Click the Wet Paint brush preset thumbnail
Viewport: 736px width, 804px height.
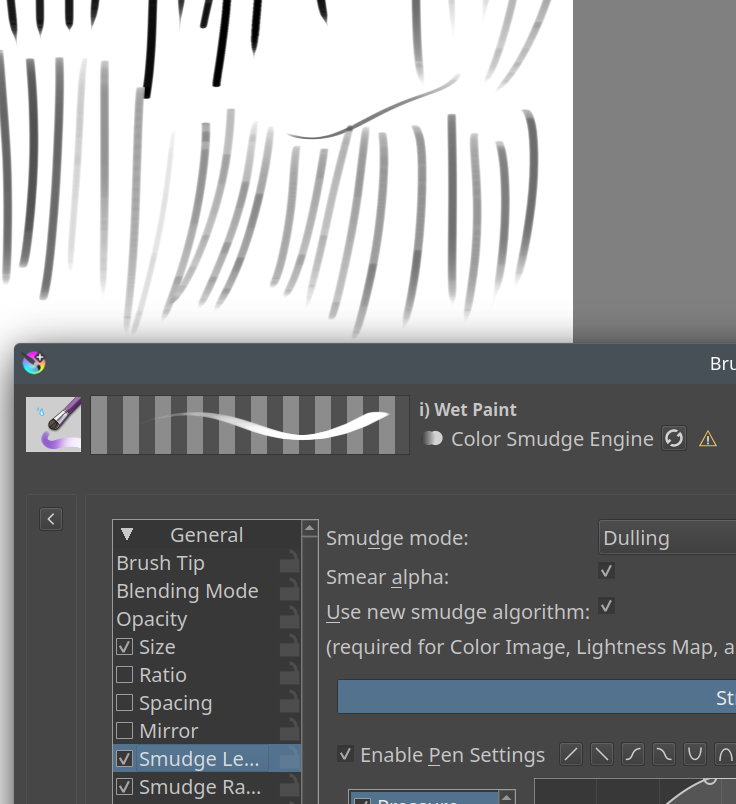[53, 425]
